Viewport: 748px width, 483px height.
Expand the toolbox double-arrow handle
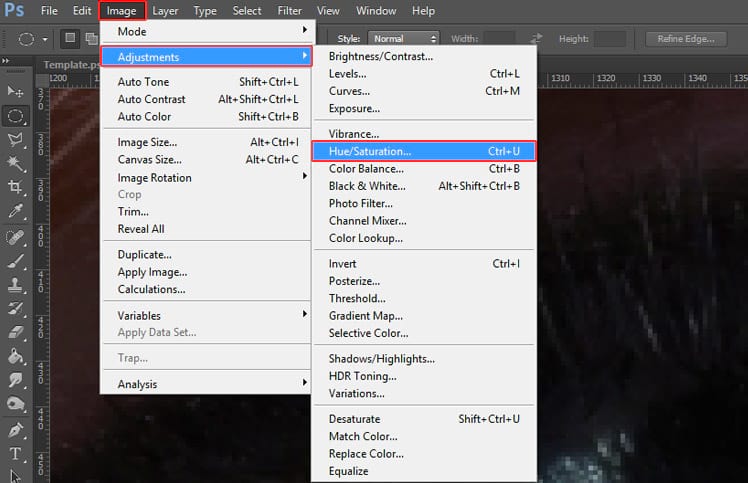coord(6,61)
